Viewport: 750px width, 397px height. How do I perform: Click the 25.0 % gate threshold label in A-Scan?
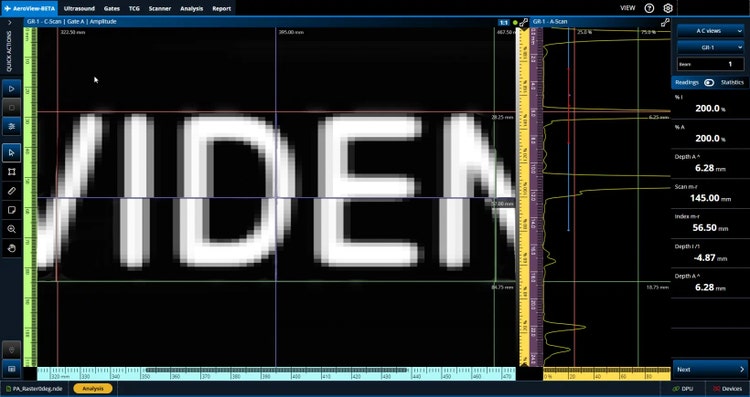tap(584, 33)
